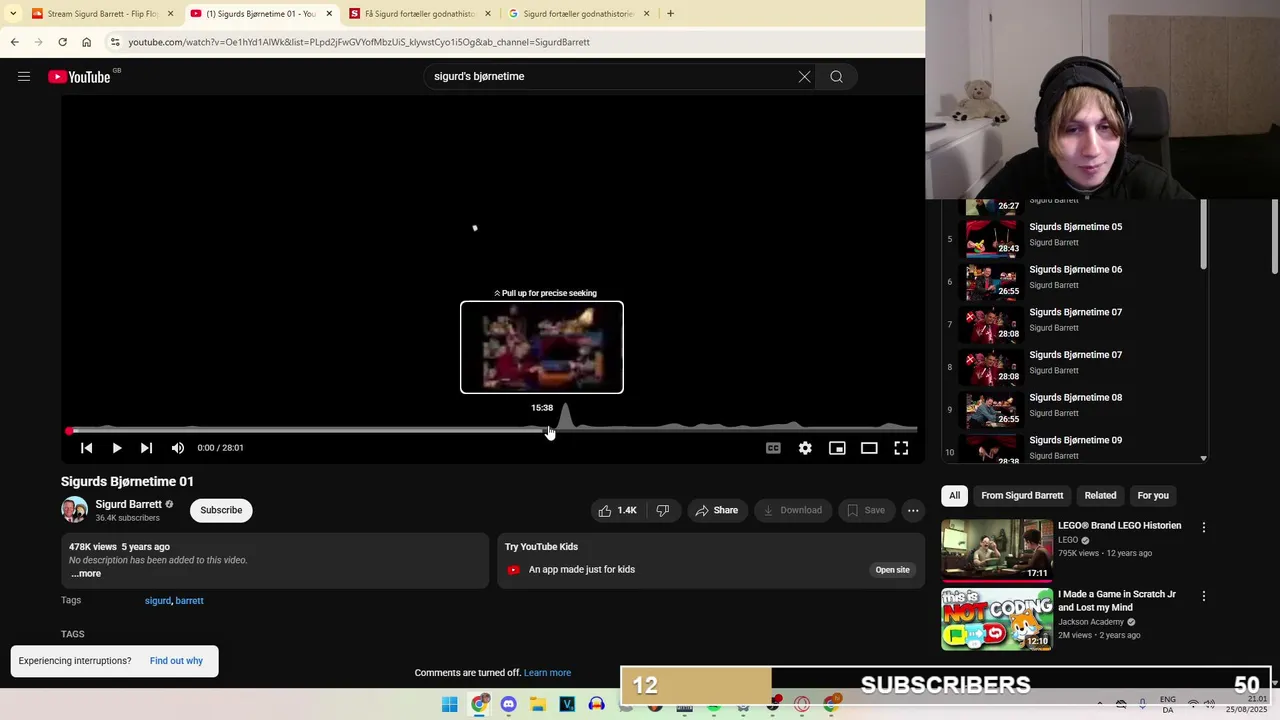Open the 'barrett' tag link
Viewport: 1280px width, 720px height.
[x=189, y=601]
